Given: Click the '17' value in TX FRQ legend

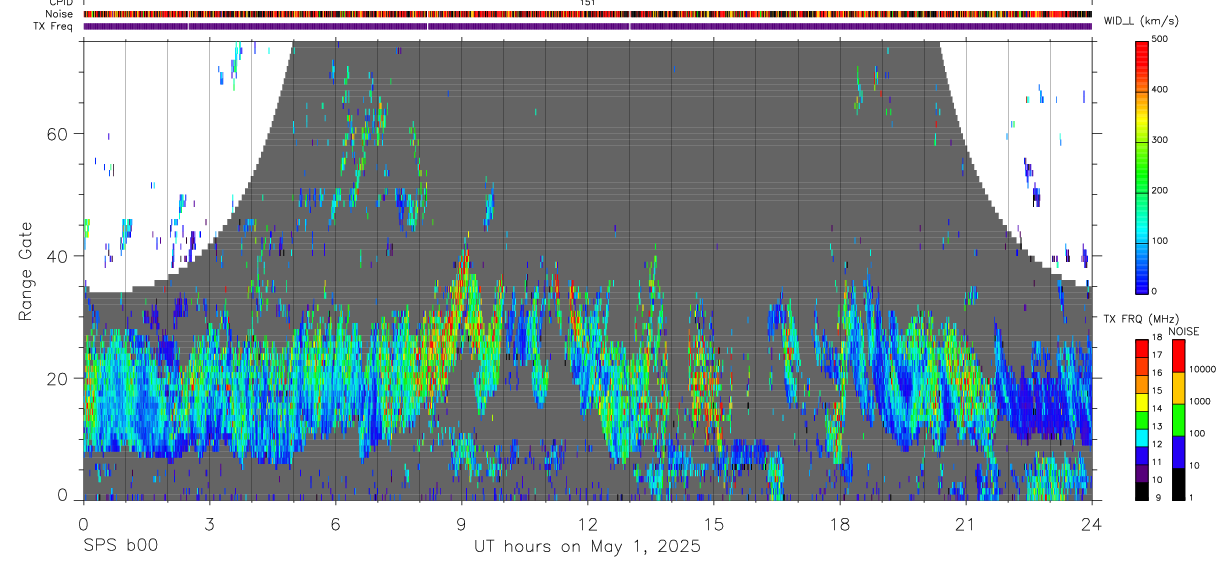Looking at the screenshot, I should (1157, 355).
